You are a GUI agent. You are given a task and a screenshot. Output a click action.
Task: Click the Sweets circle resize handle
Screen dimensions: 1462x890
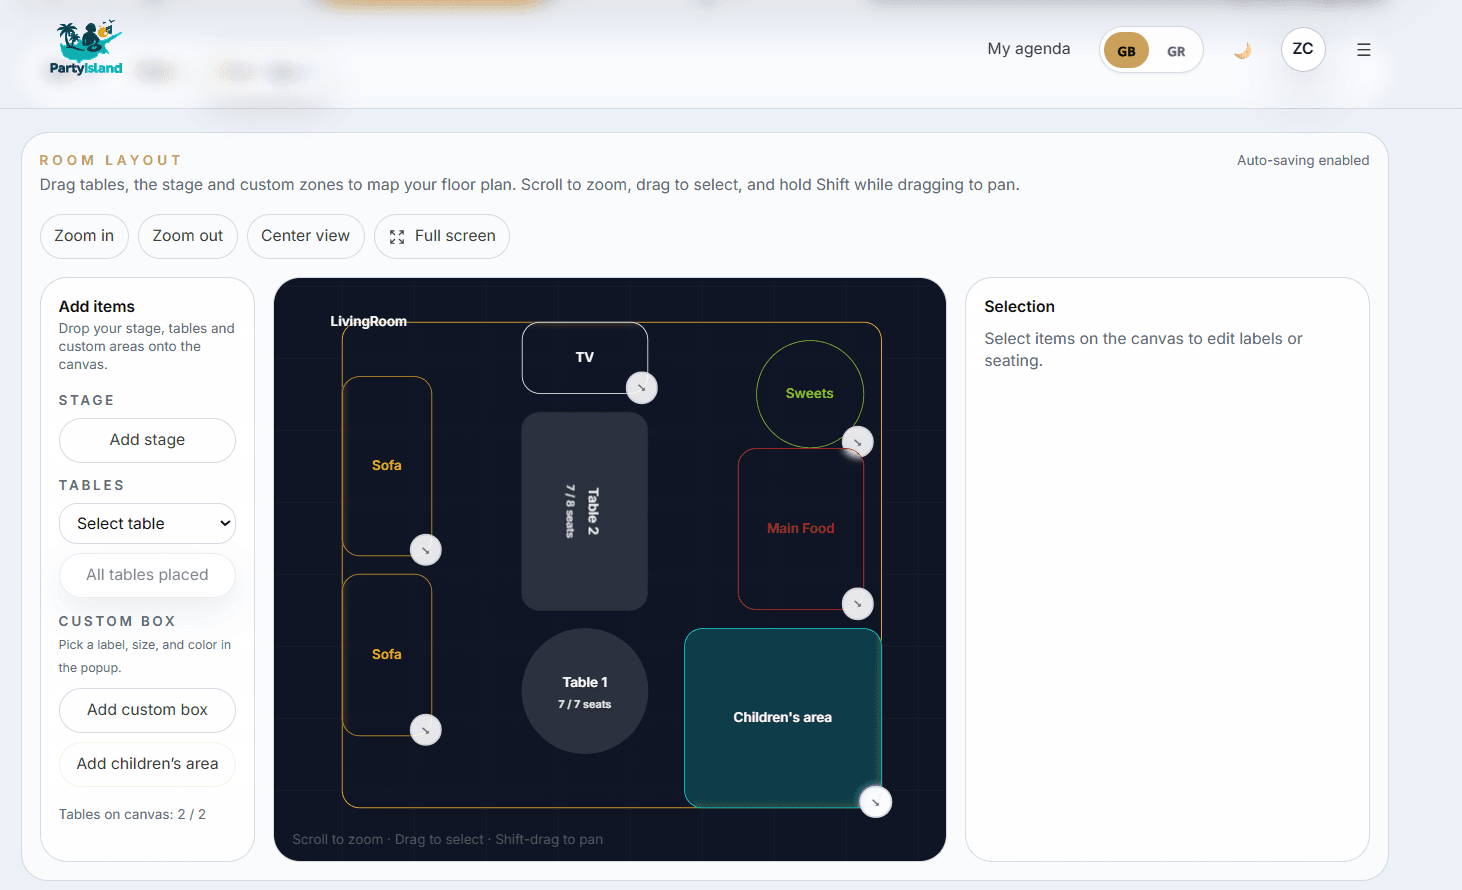(x=857, y=442)
